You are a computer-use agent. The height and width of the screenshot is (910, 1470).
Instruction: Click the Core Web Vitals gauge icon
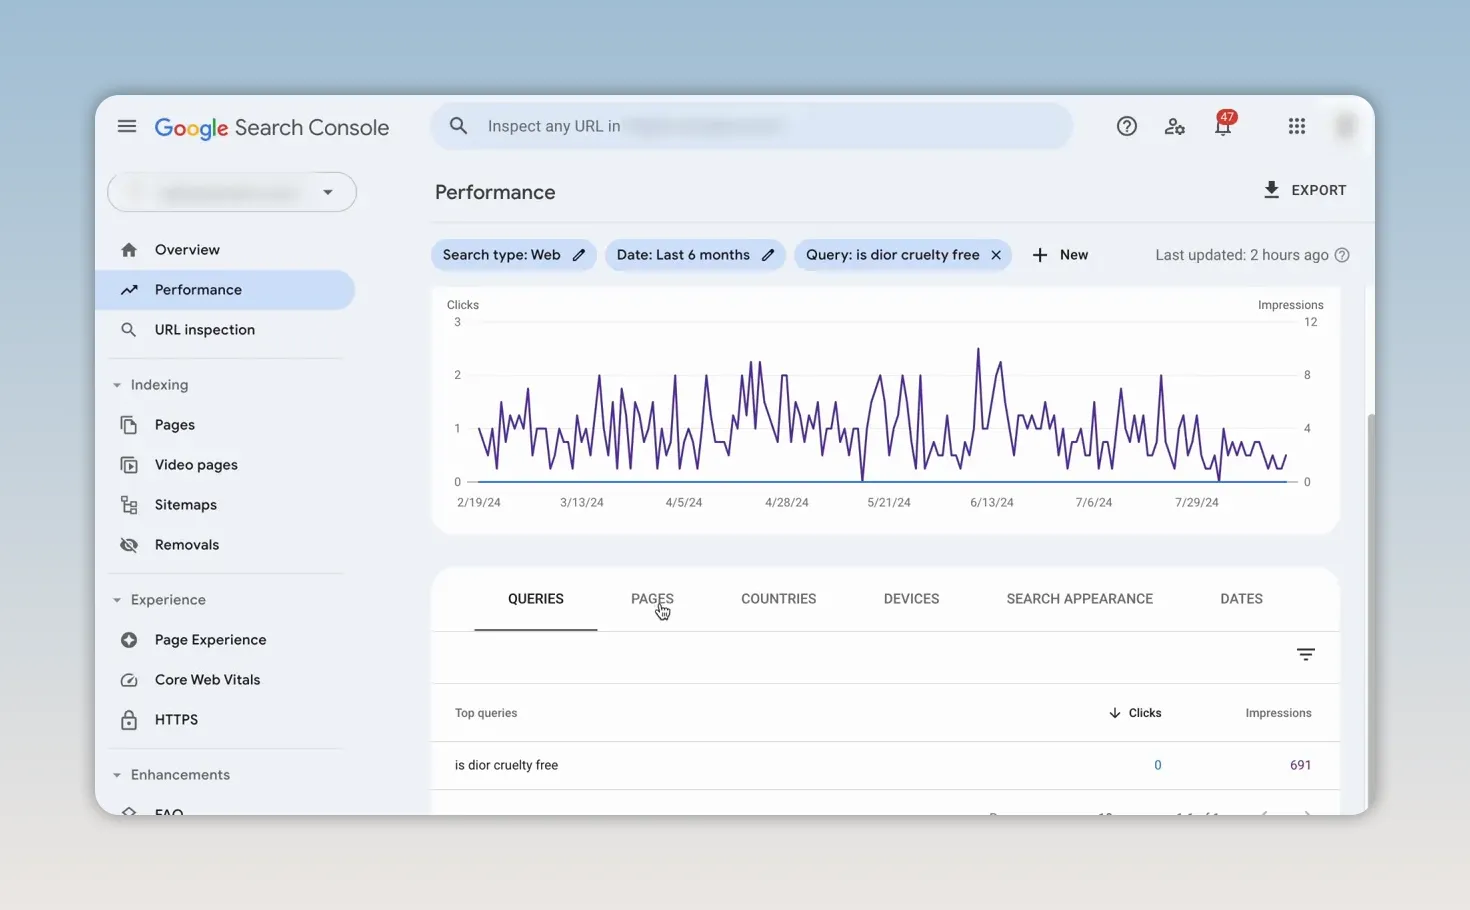coord(129,680)
